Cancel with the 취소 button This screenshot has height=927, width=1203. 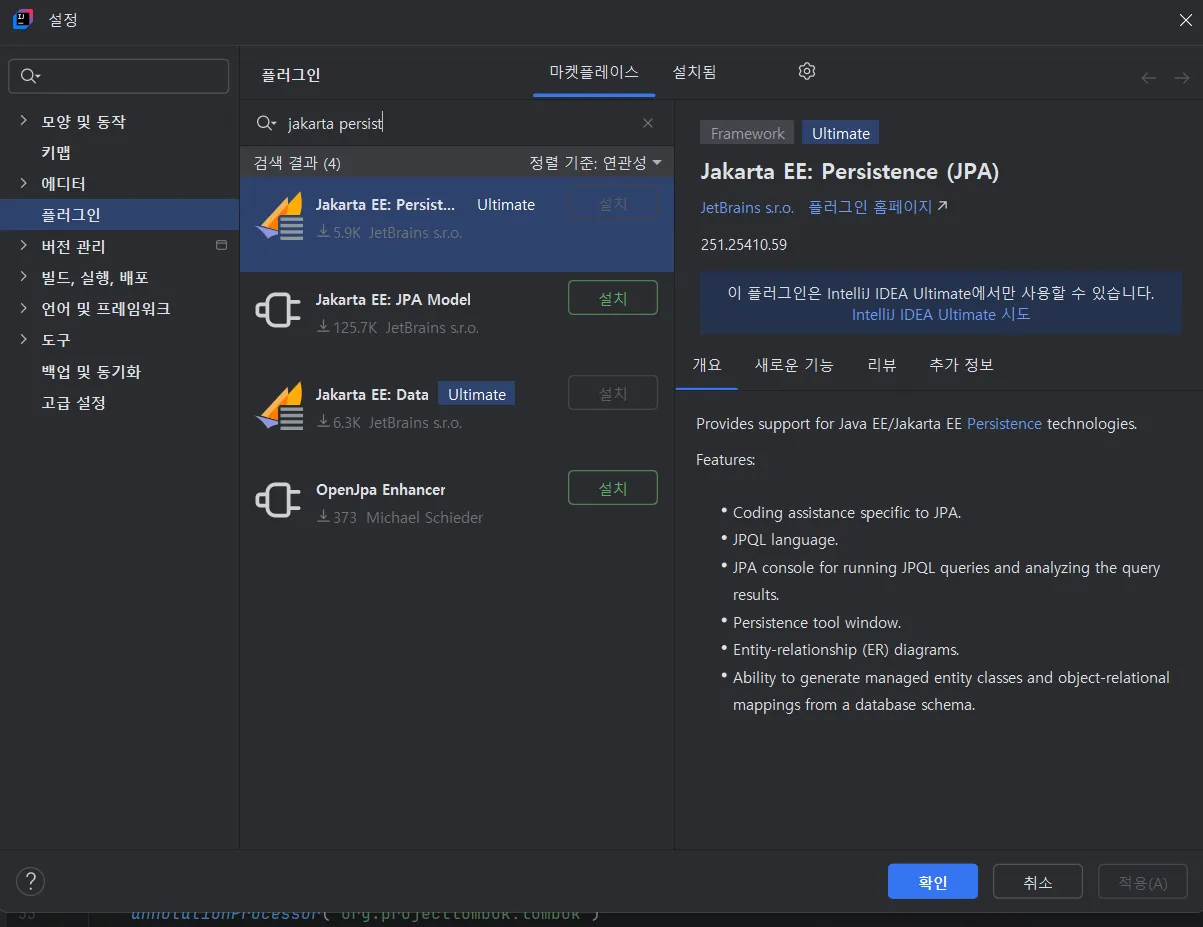pyautogui.click(x=1038, y=882)
